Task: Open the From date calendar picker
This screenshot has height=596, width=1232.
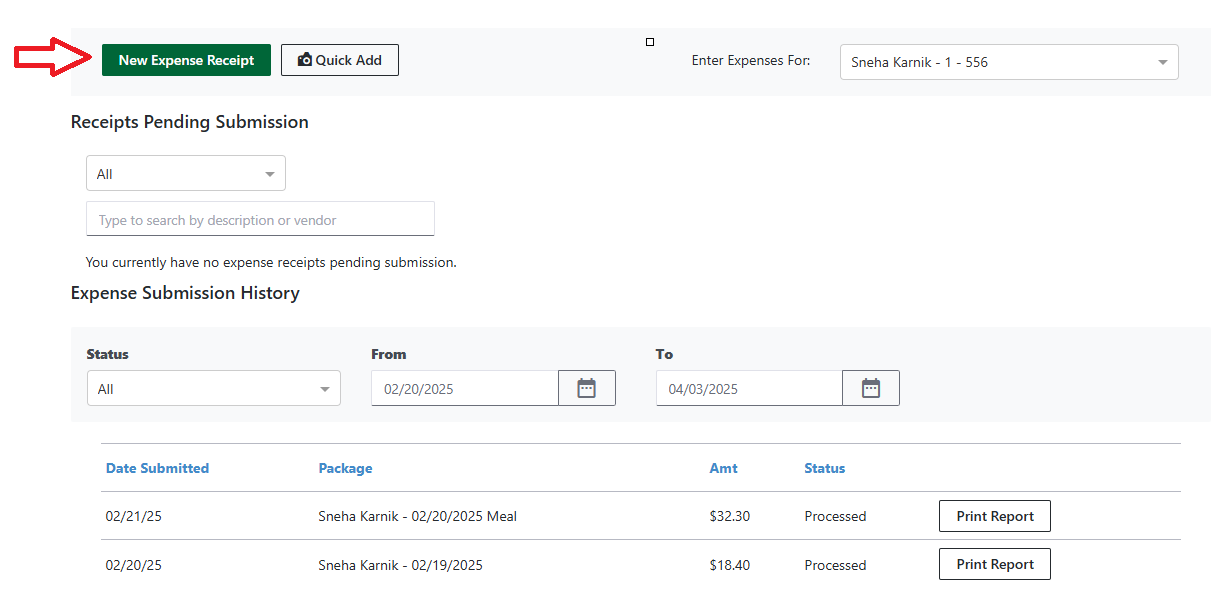Action: click(587, 389)
